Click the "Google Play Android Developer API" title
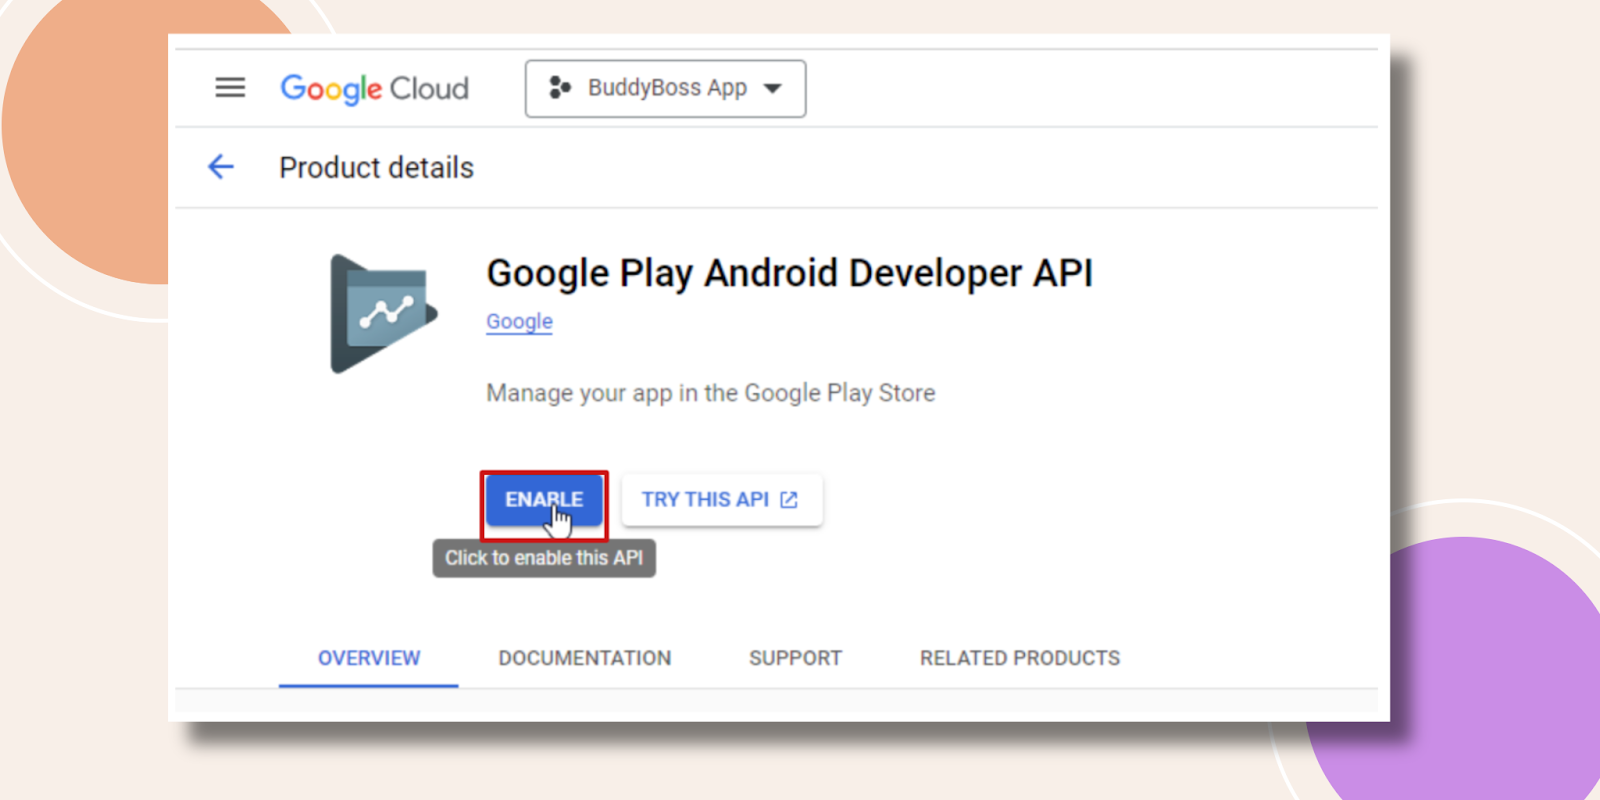Viewport: 1600px width, 800px height. click(789, 273)
